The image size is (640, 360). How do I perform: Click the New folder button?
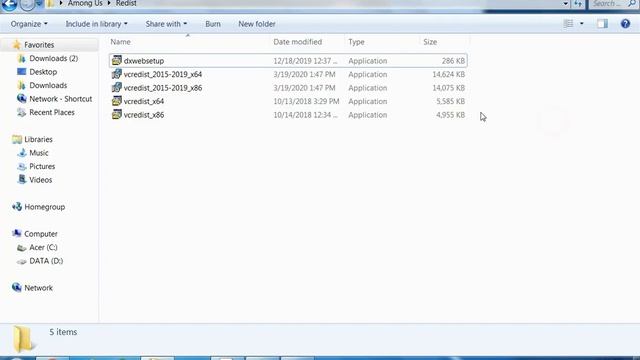[x=257, y=24]
